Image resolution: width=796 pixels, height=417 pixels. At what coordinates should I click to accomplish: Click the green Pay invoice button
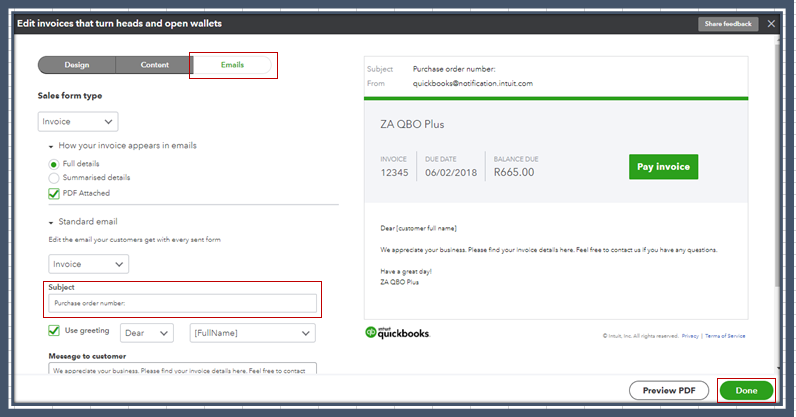coord(663,166)
